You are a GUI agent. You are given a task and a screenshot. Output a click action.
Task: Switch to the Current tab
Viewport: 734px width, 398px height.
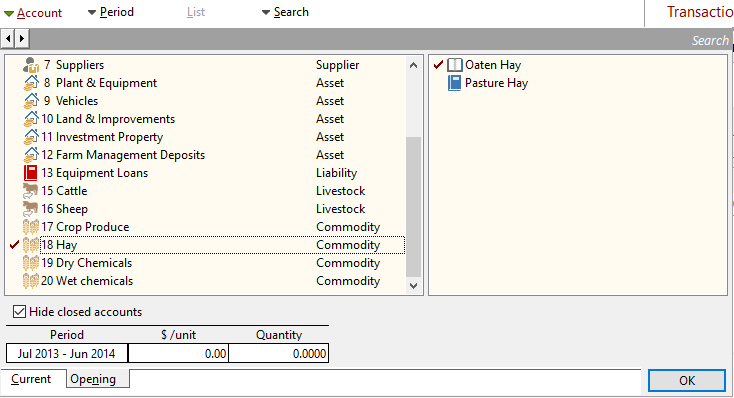[x=31, y=379]
